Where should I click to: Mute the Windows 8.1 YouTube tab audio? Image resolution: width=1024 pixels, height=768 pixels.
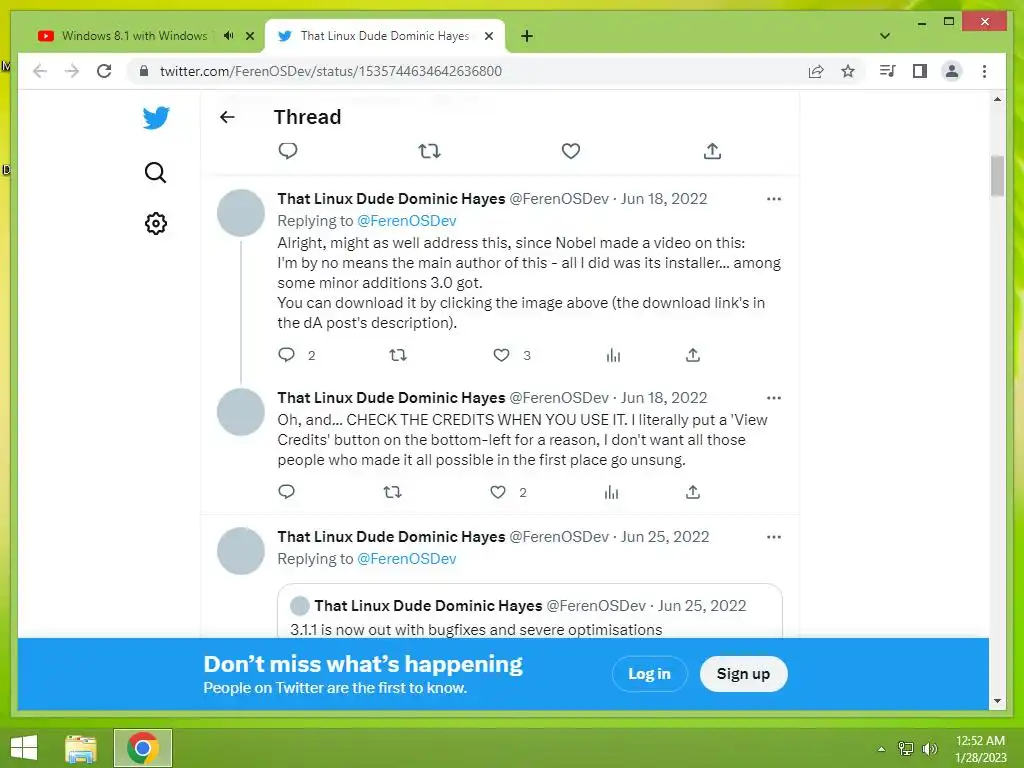(228, 36)
